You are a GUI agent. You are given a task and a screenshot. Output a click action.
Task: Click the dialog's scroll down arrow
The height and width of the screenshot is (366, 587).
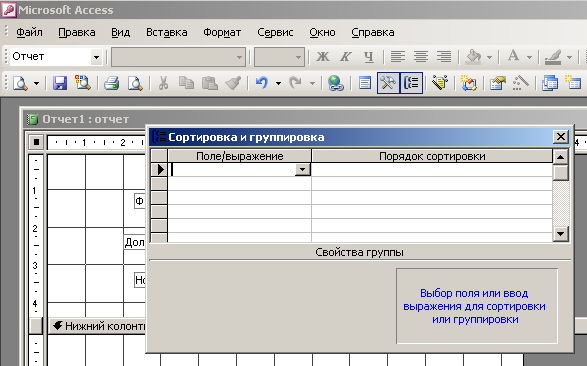click(x=560, y=234)
